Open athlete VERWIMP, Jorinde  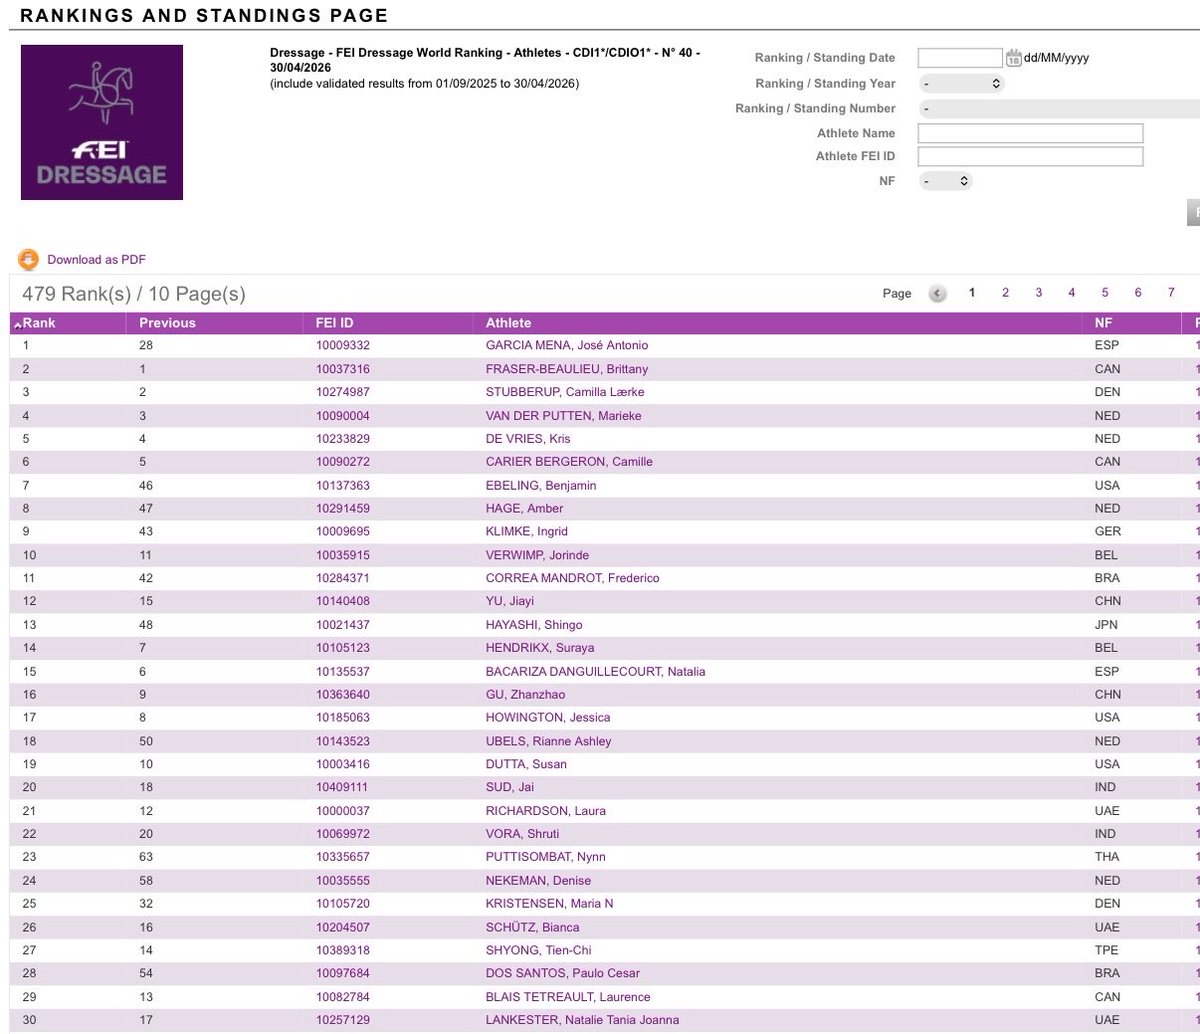tap(537, 555)
